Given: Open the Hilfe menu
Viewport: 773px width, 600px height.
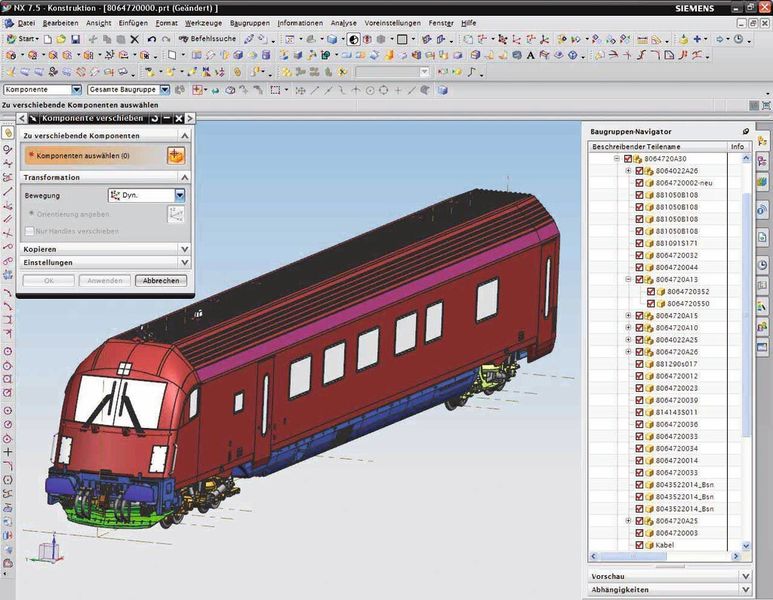Looking at the screenshot, I should (468, 23).
